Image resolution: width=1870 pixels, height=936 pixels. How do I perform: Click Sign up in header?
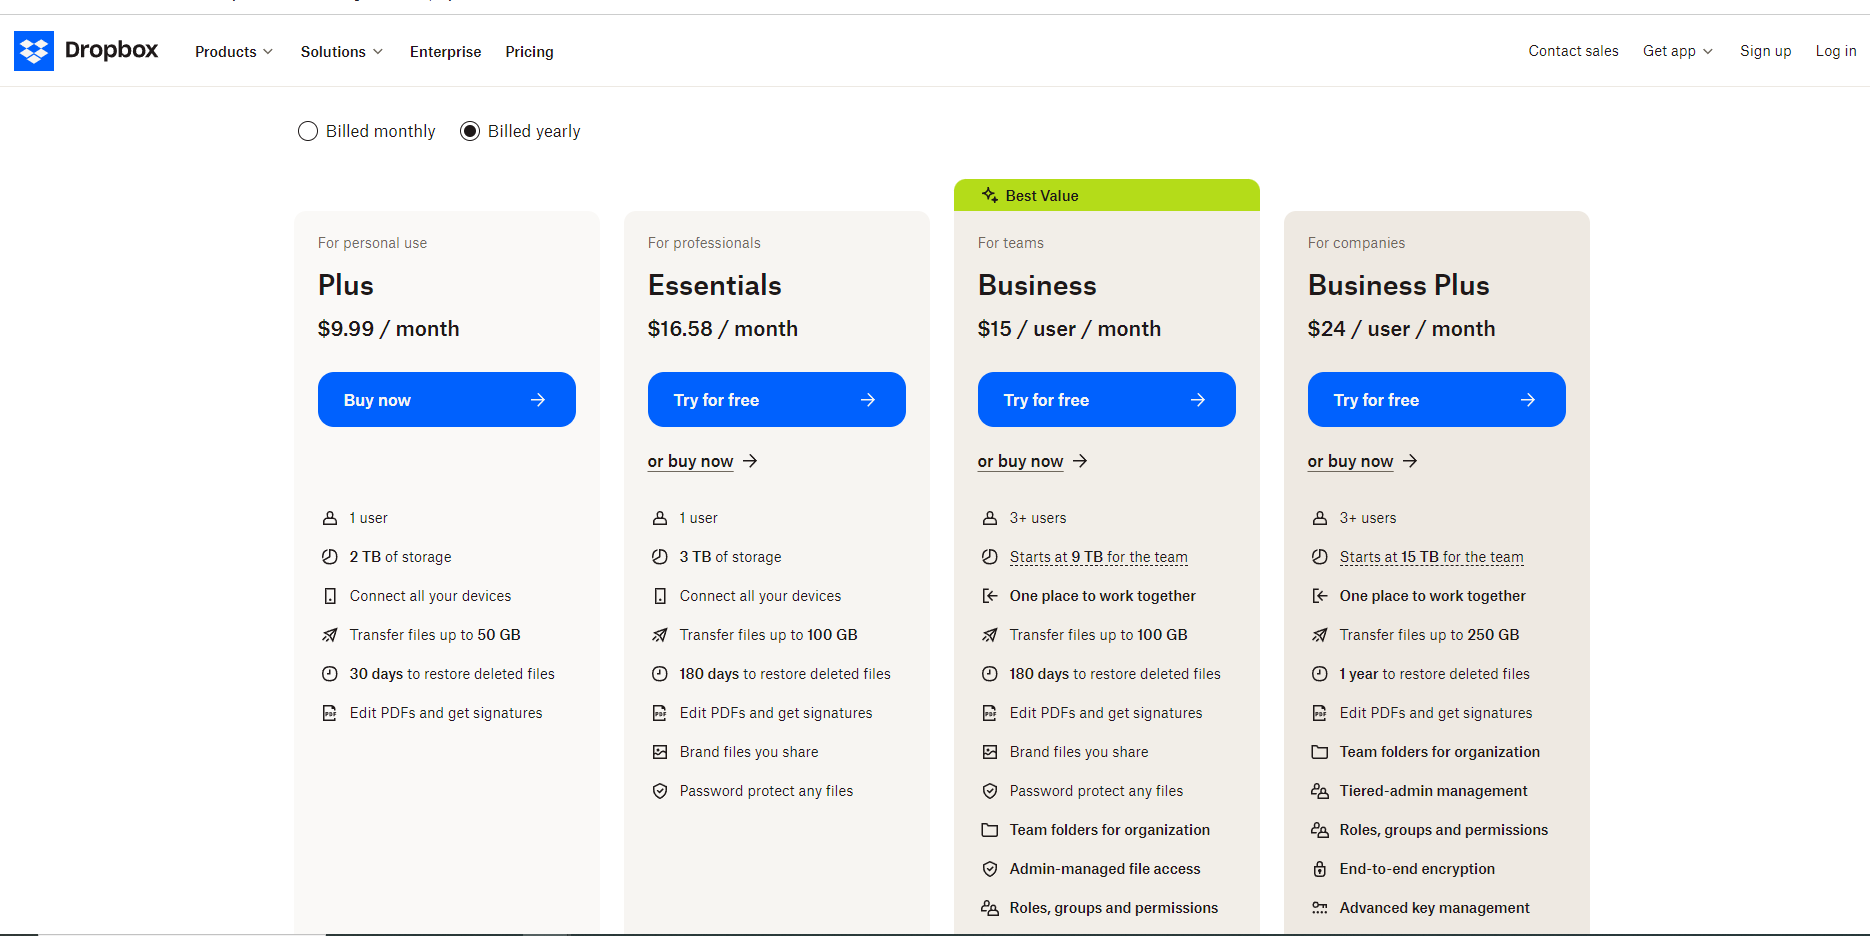(x=1765, y=51)
